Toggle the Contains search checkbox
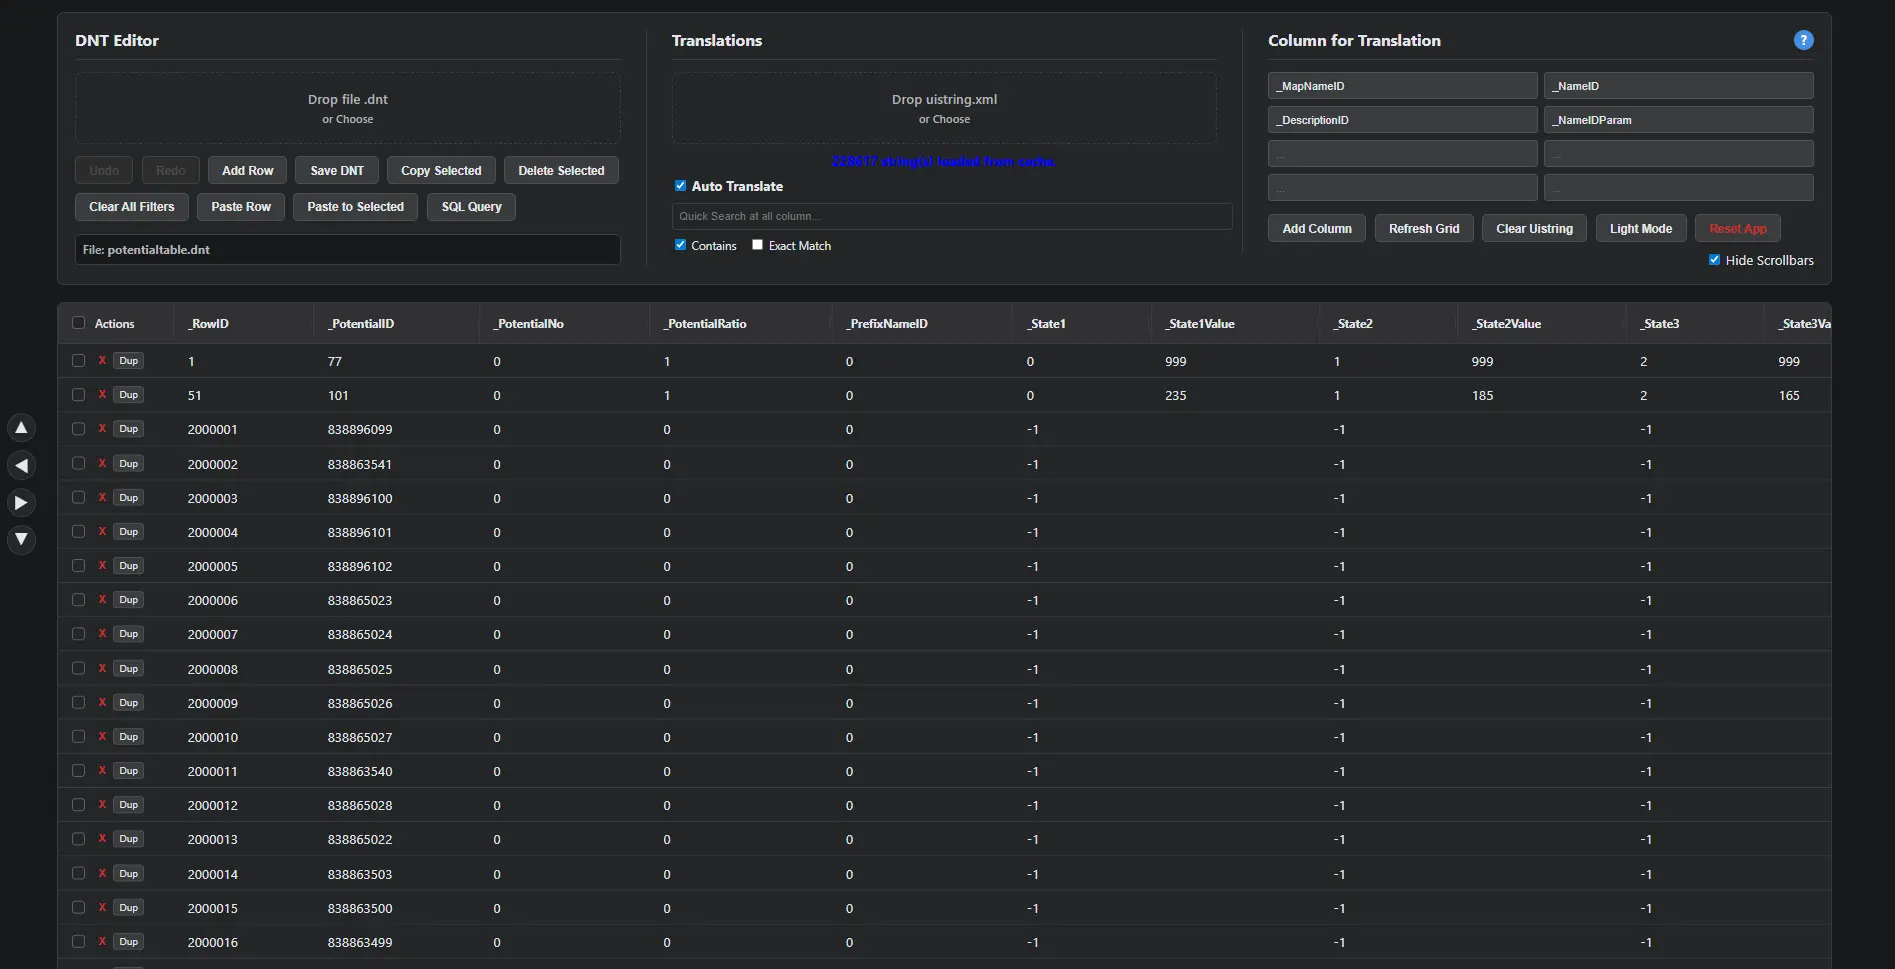 click(681, 245)
